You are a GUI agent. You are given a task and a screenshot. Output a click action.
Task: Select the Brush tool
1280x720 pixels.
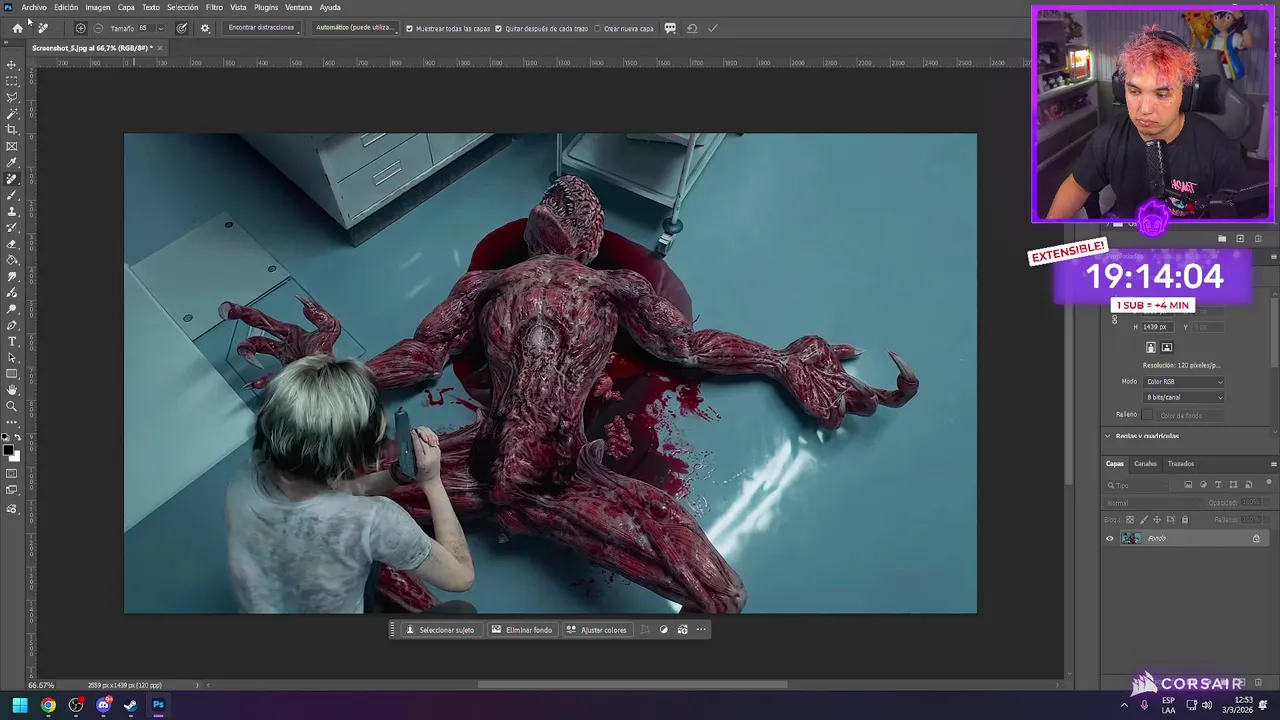[x=12, y=195]
